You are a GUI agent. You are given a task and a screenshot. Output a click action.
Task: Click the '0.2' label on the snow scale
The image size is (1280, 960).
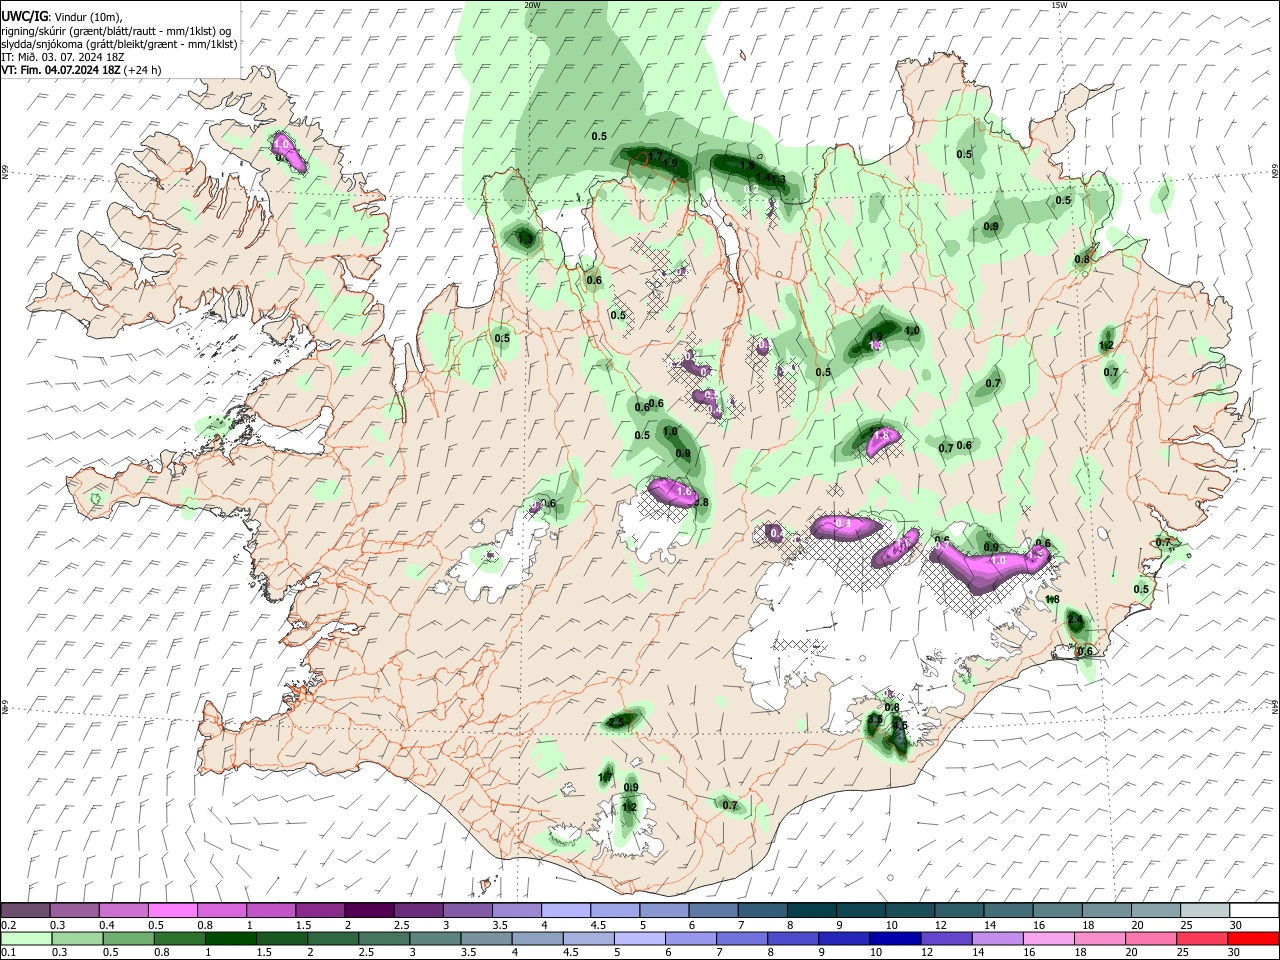pyautogui.click(x=8, y=924)
